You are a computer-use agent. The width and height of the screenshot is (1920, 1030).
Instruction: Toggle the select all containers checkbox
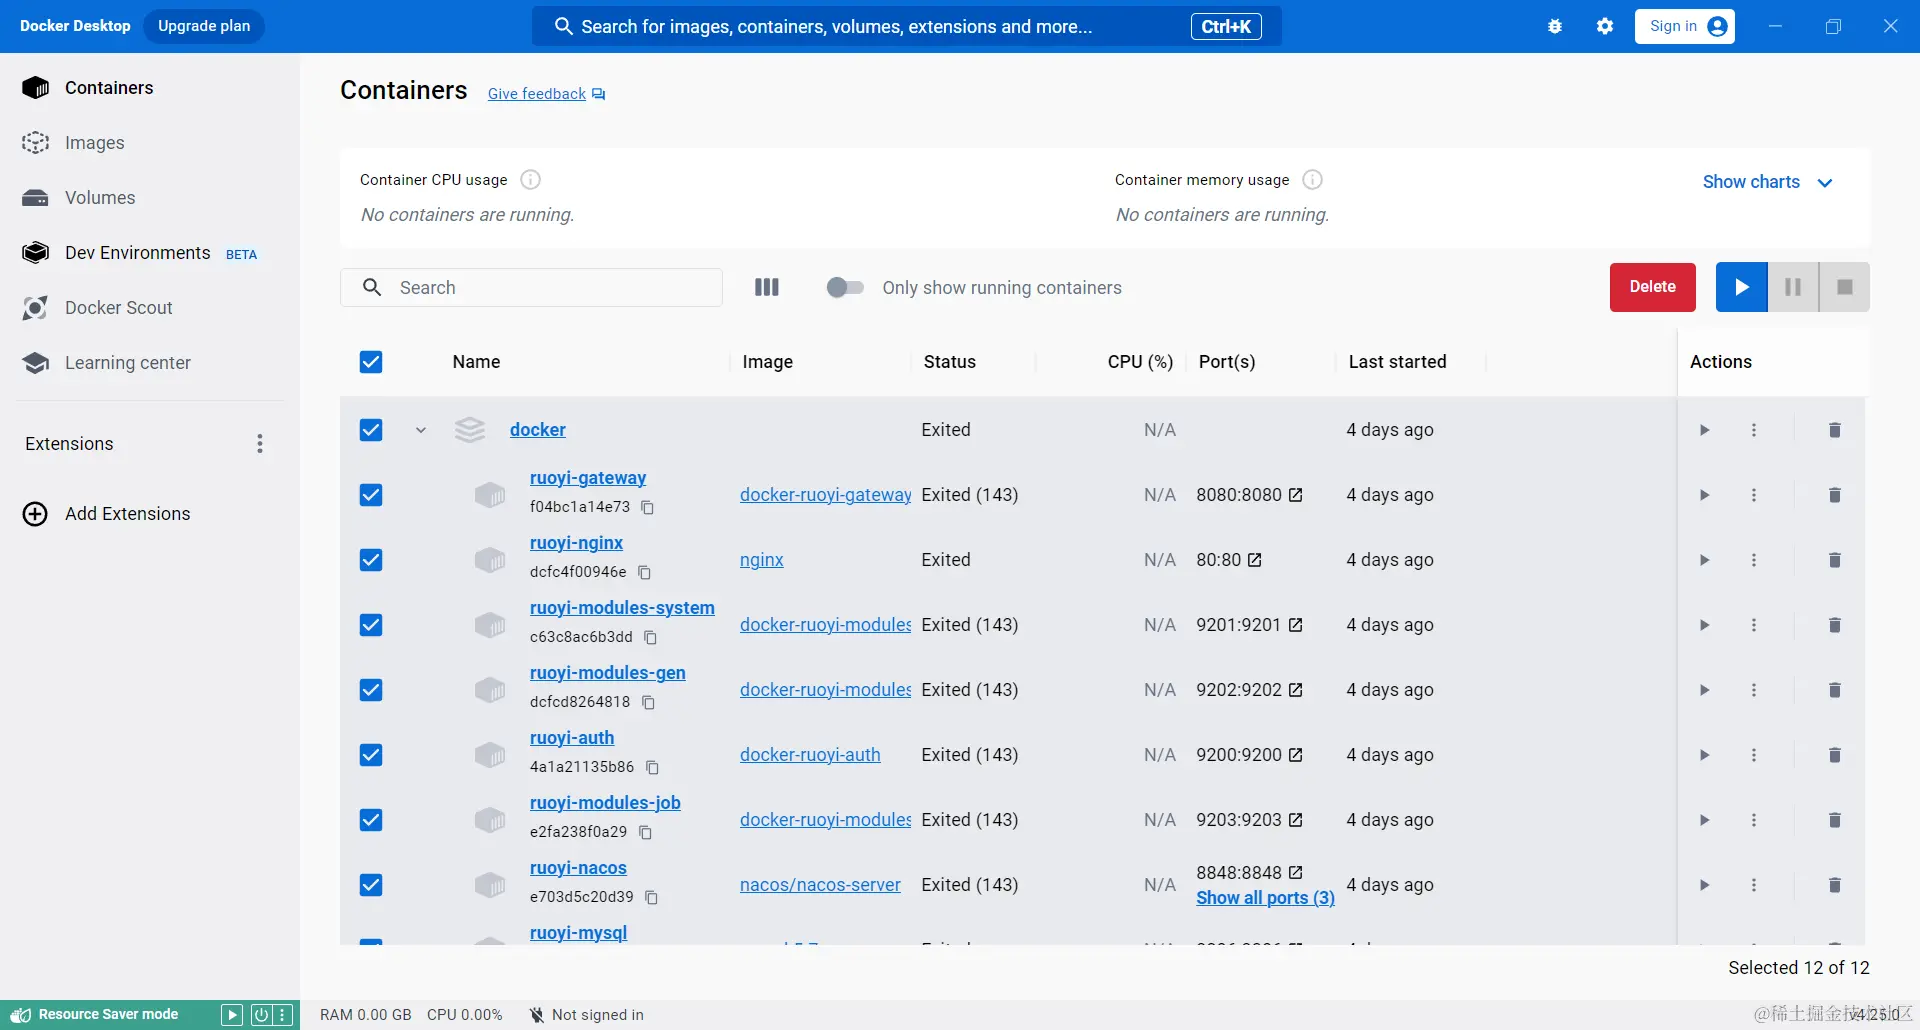click(x=371, y=362)
